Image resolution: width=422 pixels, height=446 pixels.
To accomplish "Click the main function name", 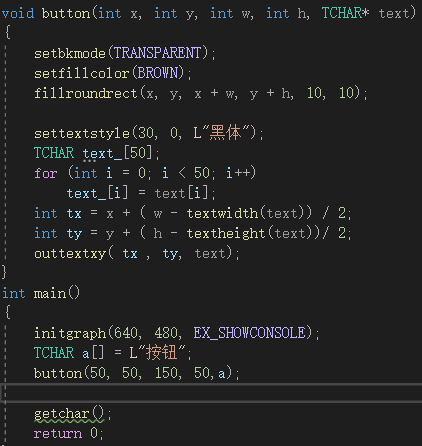I will tap(50, 293).
